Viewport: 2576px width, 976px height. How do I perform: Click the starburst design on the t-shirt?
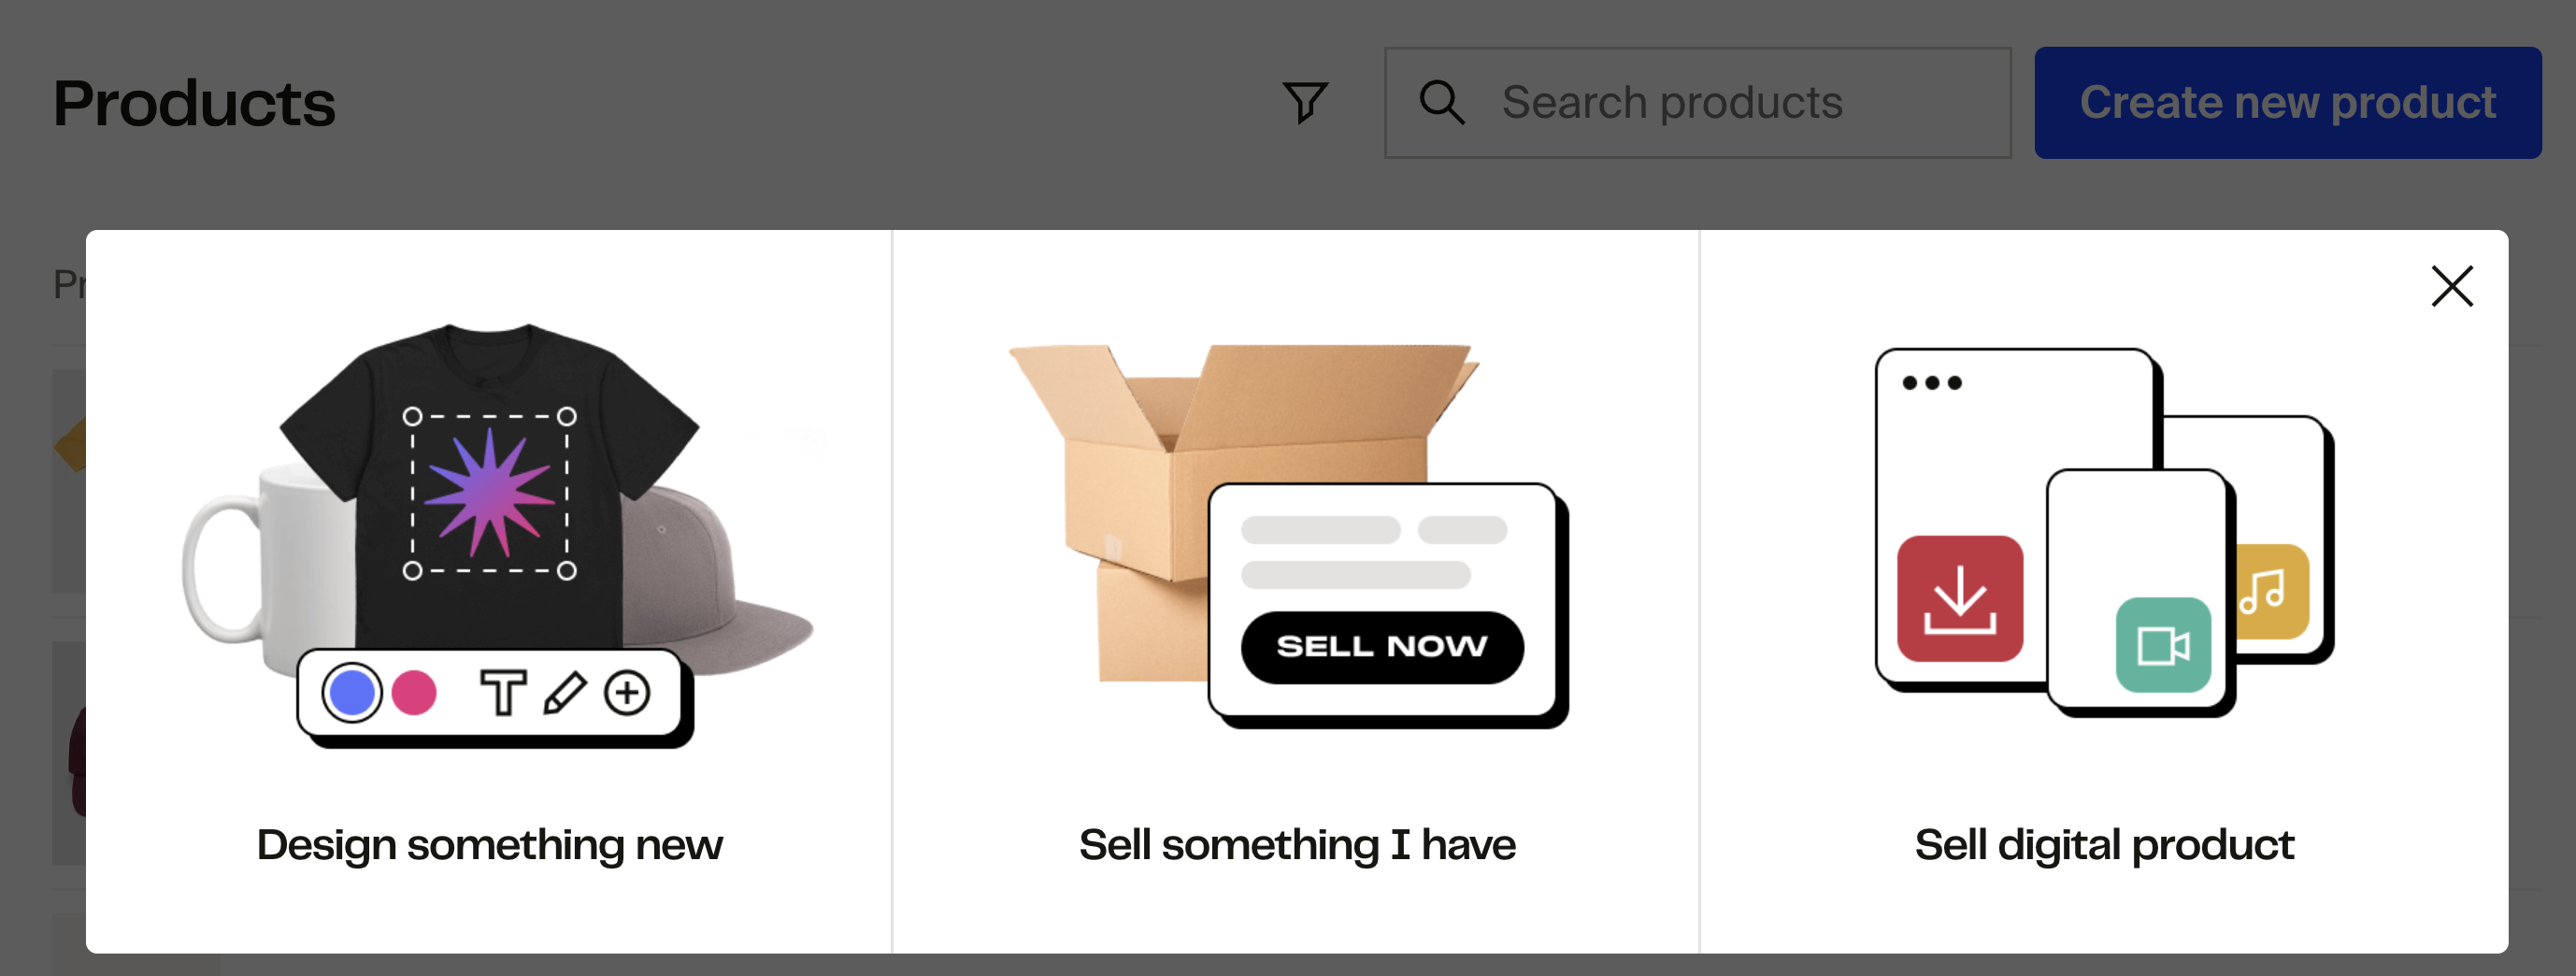(x=489, y=493)
